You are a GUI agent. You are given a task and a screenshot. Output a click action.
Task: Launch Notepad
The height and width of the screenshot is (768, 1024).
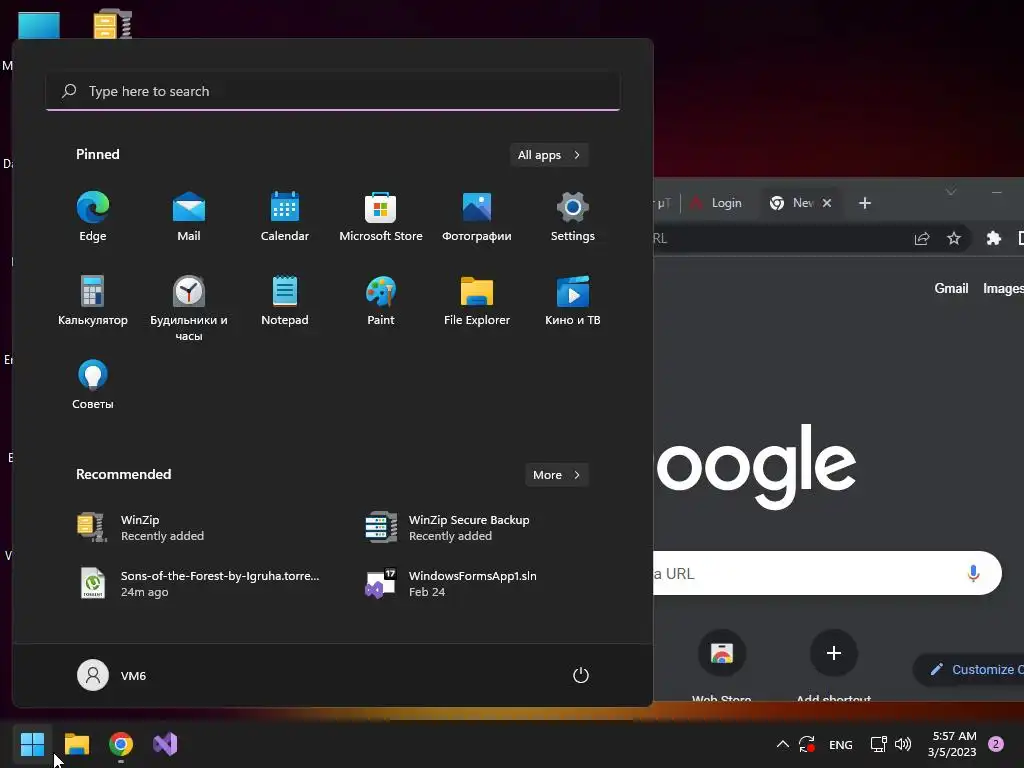pos(285,300)
